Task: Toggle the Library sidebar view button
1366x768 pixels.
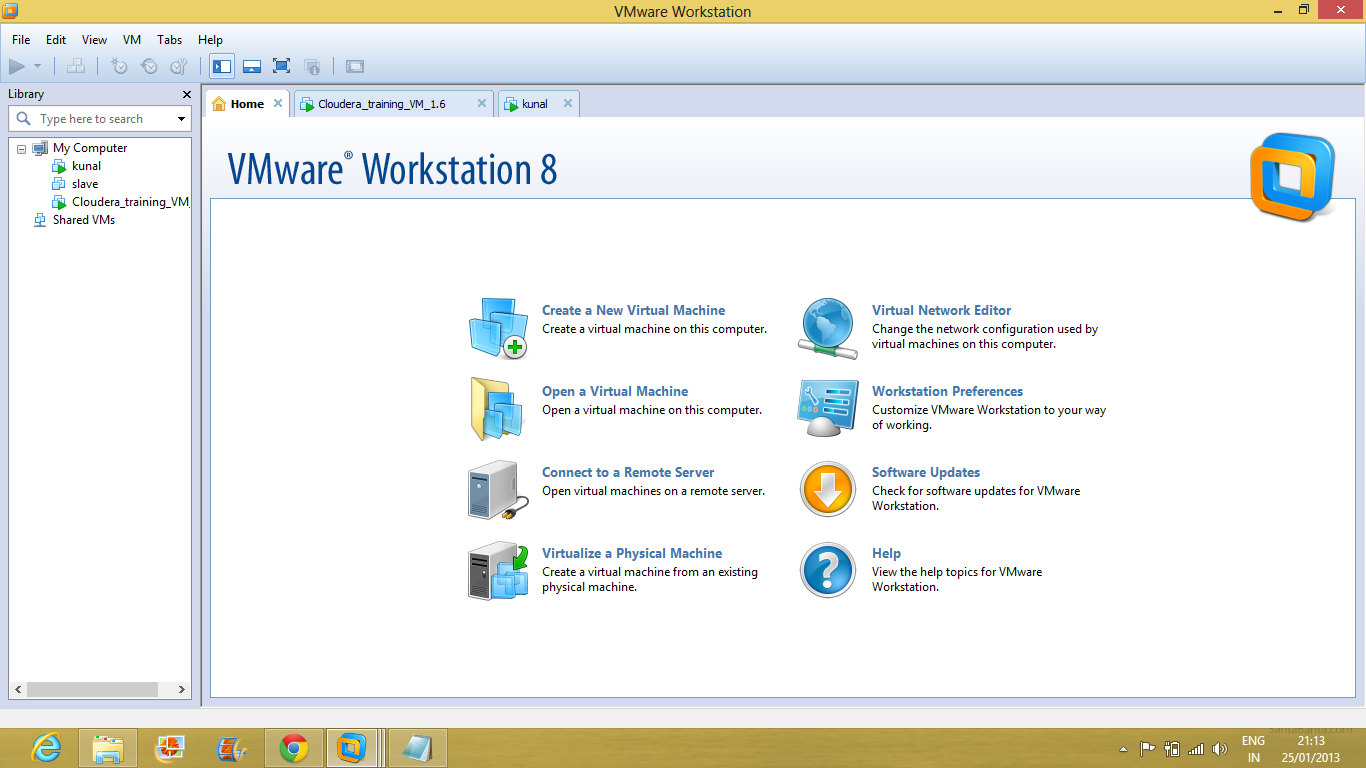Action: click(222, 67)
